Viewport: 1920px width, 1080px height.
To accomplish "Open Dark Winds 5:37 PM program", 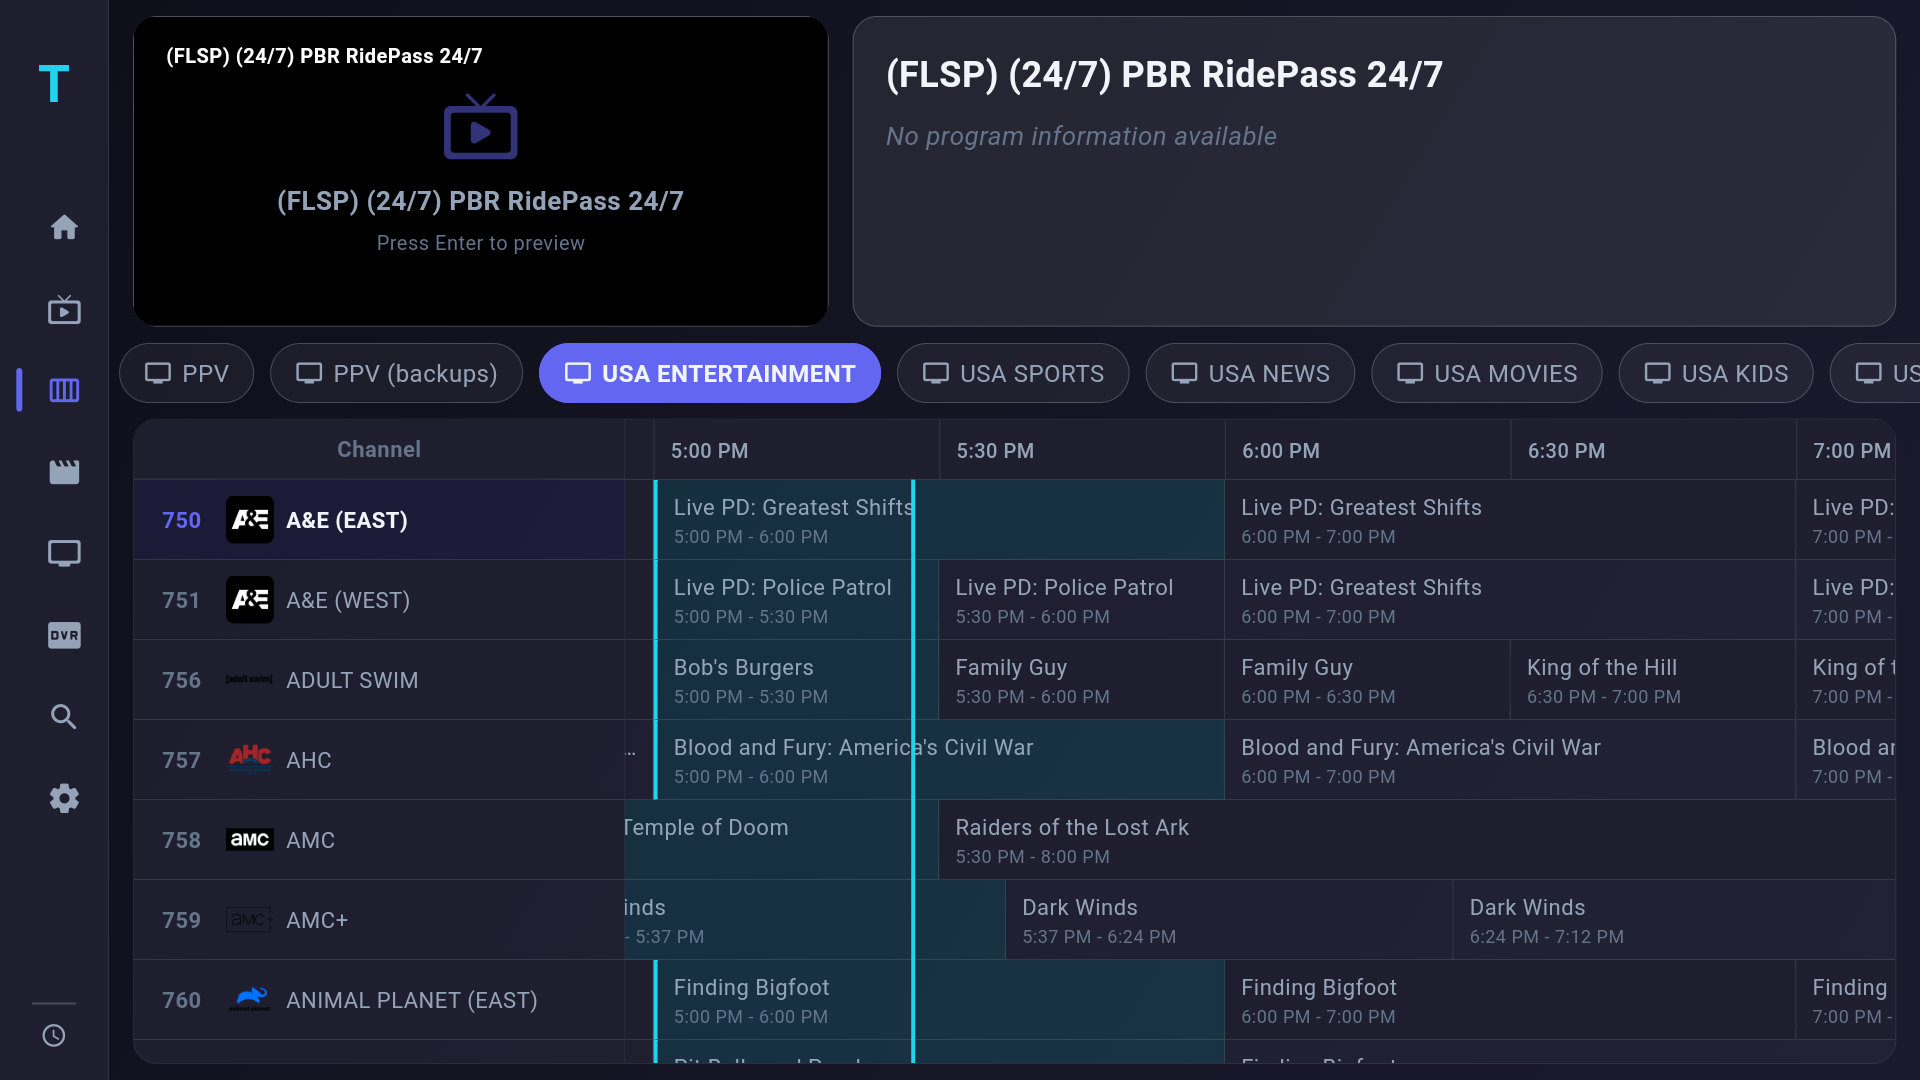I will point(1228,920).
